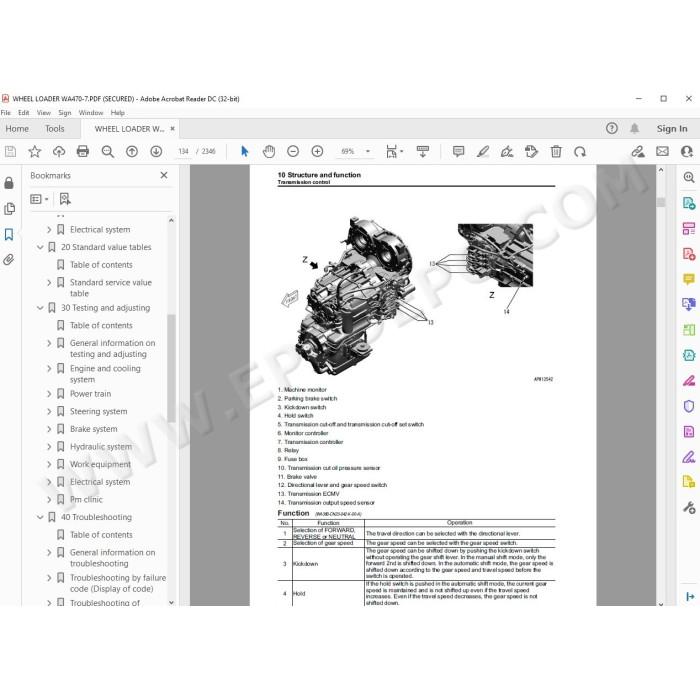The height and width of the screenshot is (700, 700).
Task: Expand the Work equipment bookmark
Action: (x=49, y=464)
